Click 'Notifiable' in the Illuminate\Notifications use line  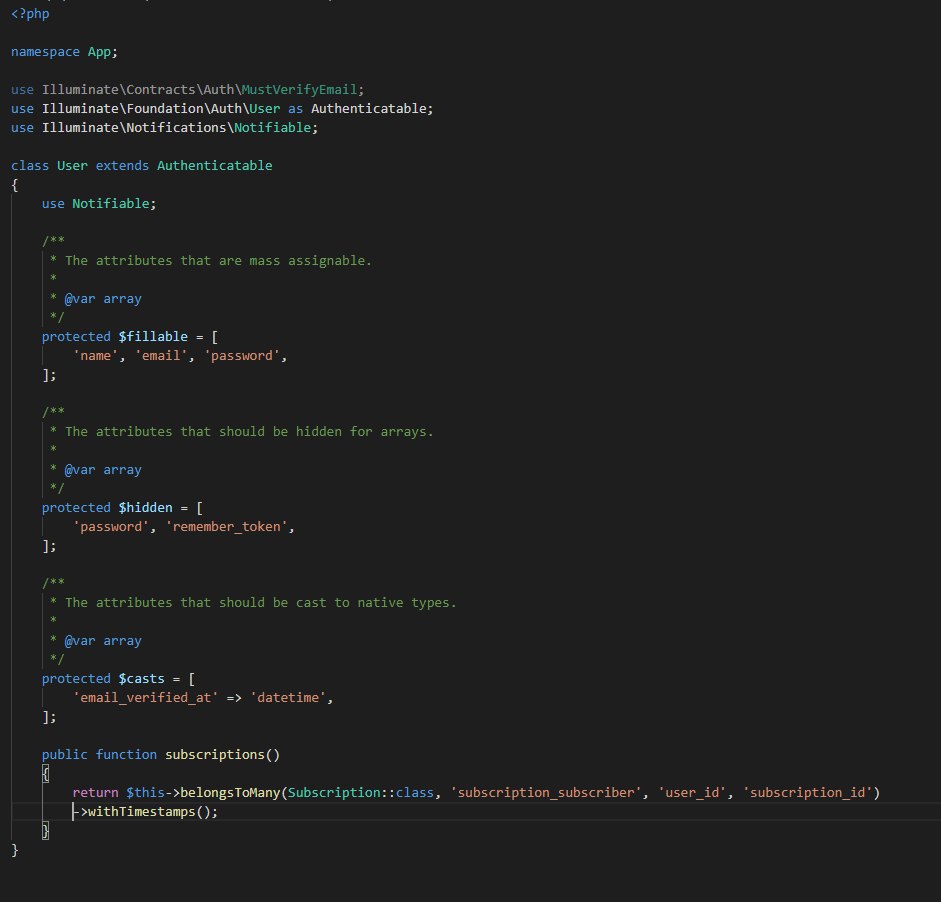point(272,128)
